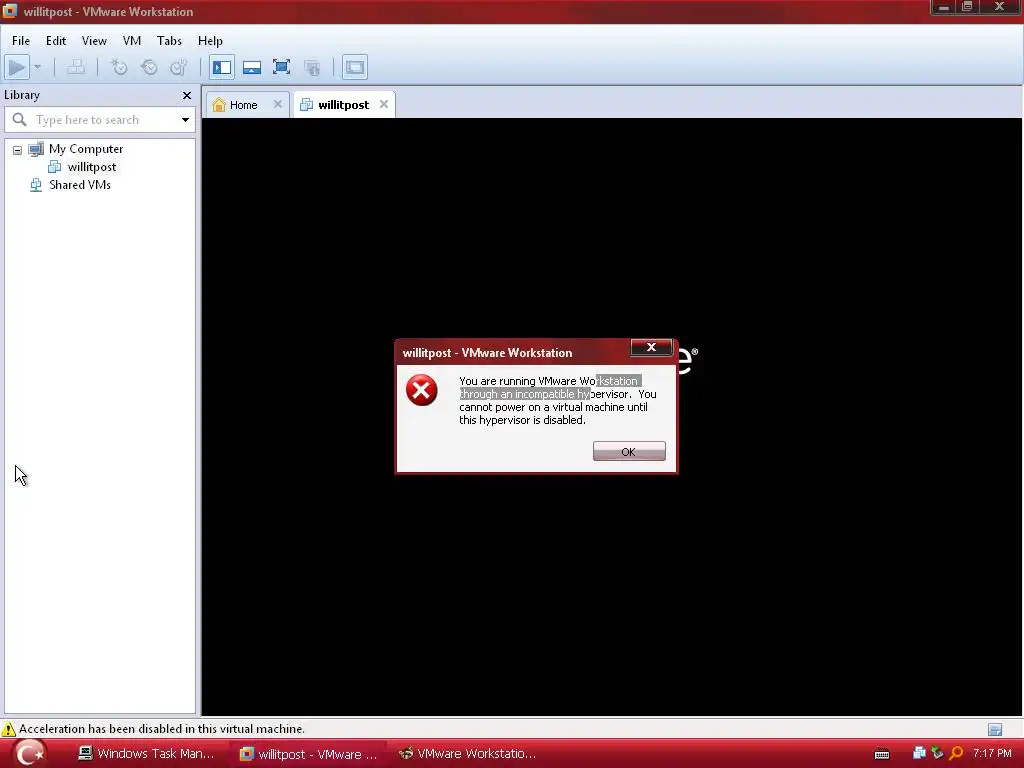Click the orange magnifier tray icon
Screen dimensions: 1024x768
coord(956,753)
